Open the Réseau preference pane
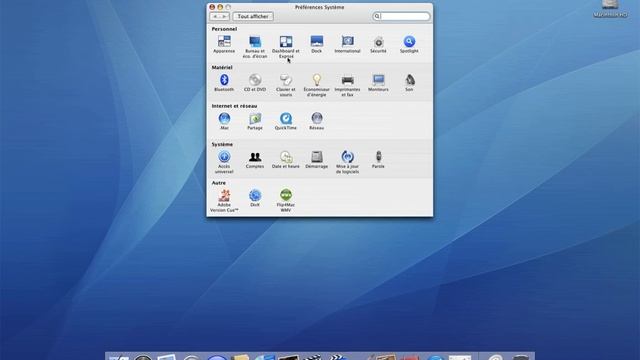This screenshot has width=640, height=360. [317, 121]
